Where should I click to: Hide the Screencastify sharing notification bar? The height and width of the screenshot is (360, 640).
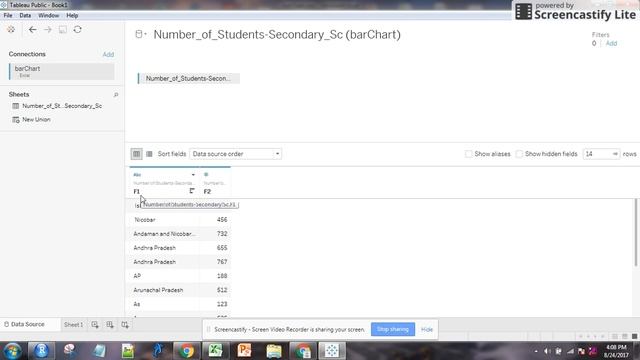coord(427,329)
